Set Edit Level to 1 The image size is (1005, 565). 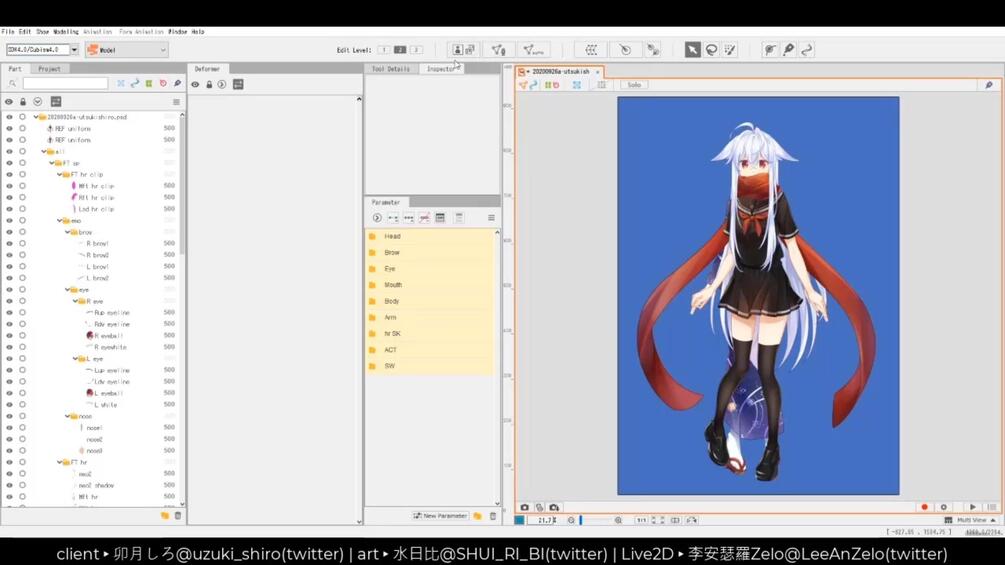coord(383,50)
